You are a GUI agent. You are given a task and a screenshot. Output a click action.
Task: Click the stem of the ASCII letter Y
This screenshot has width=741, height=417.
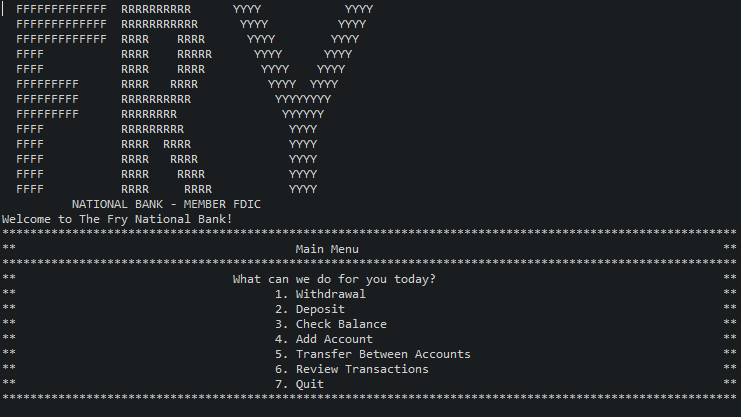[303, 159]
